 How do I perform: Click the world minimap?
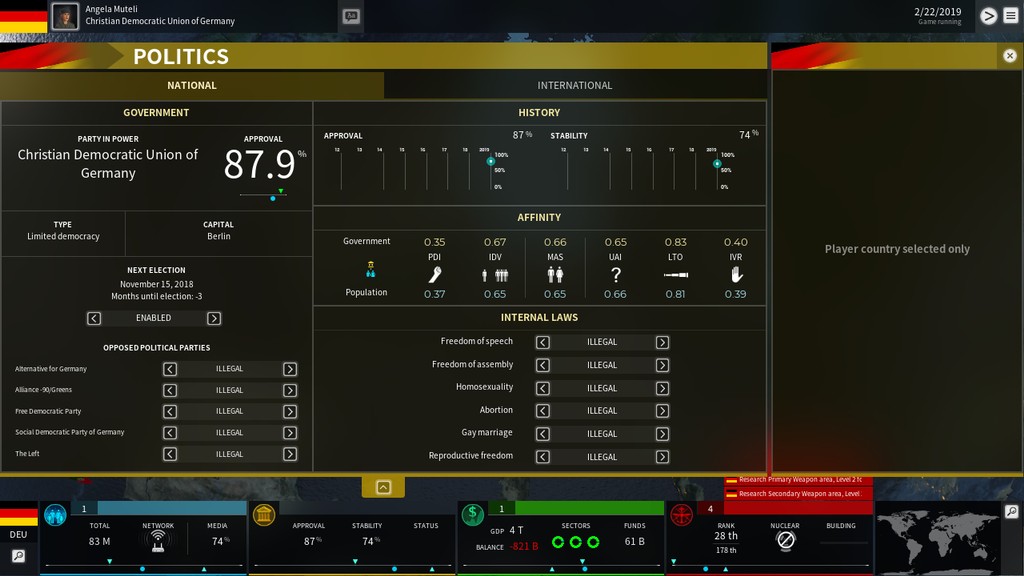(x=938, y=539)
